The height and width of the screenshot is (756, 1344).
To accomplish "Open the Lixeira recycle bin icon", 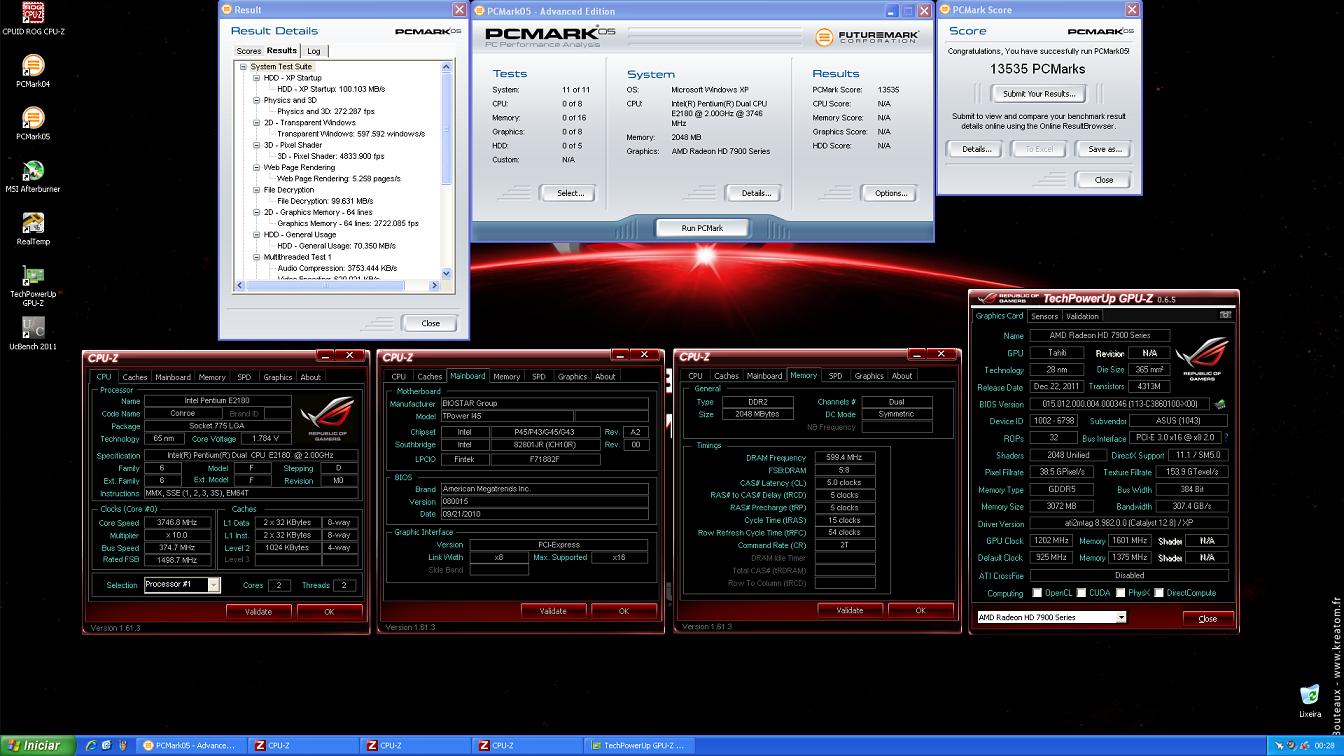I will tap(1309, 700).
